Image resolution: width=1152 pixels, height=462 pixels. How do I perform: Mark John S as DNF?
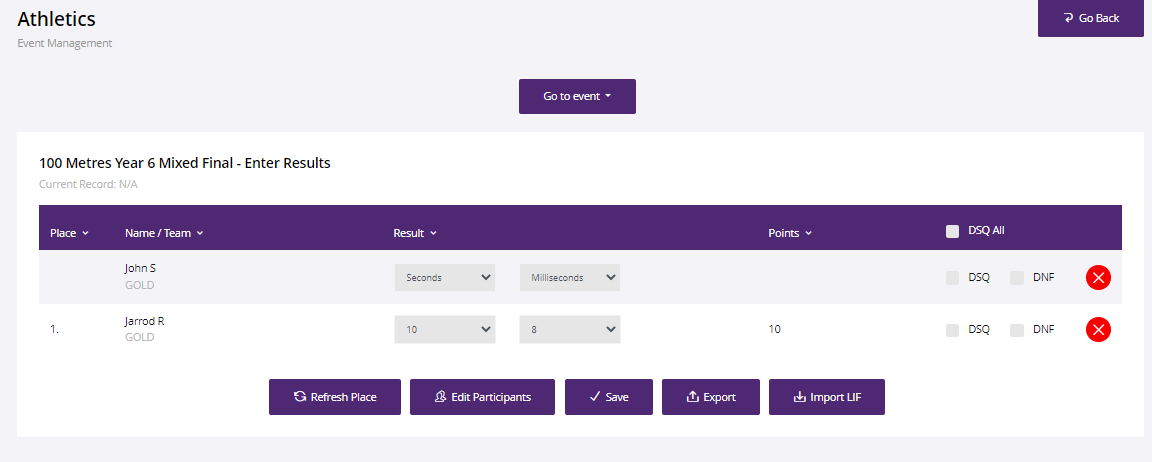coord(1017,278)
